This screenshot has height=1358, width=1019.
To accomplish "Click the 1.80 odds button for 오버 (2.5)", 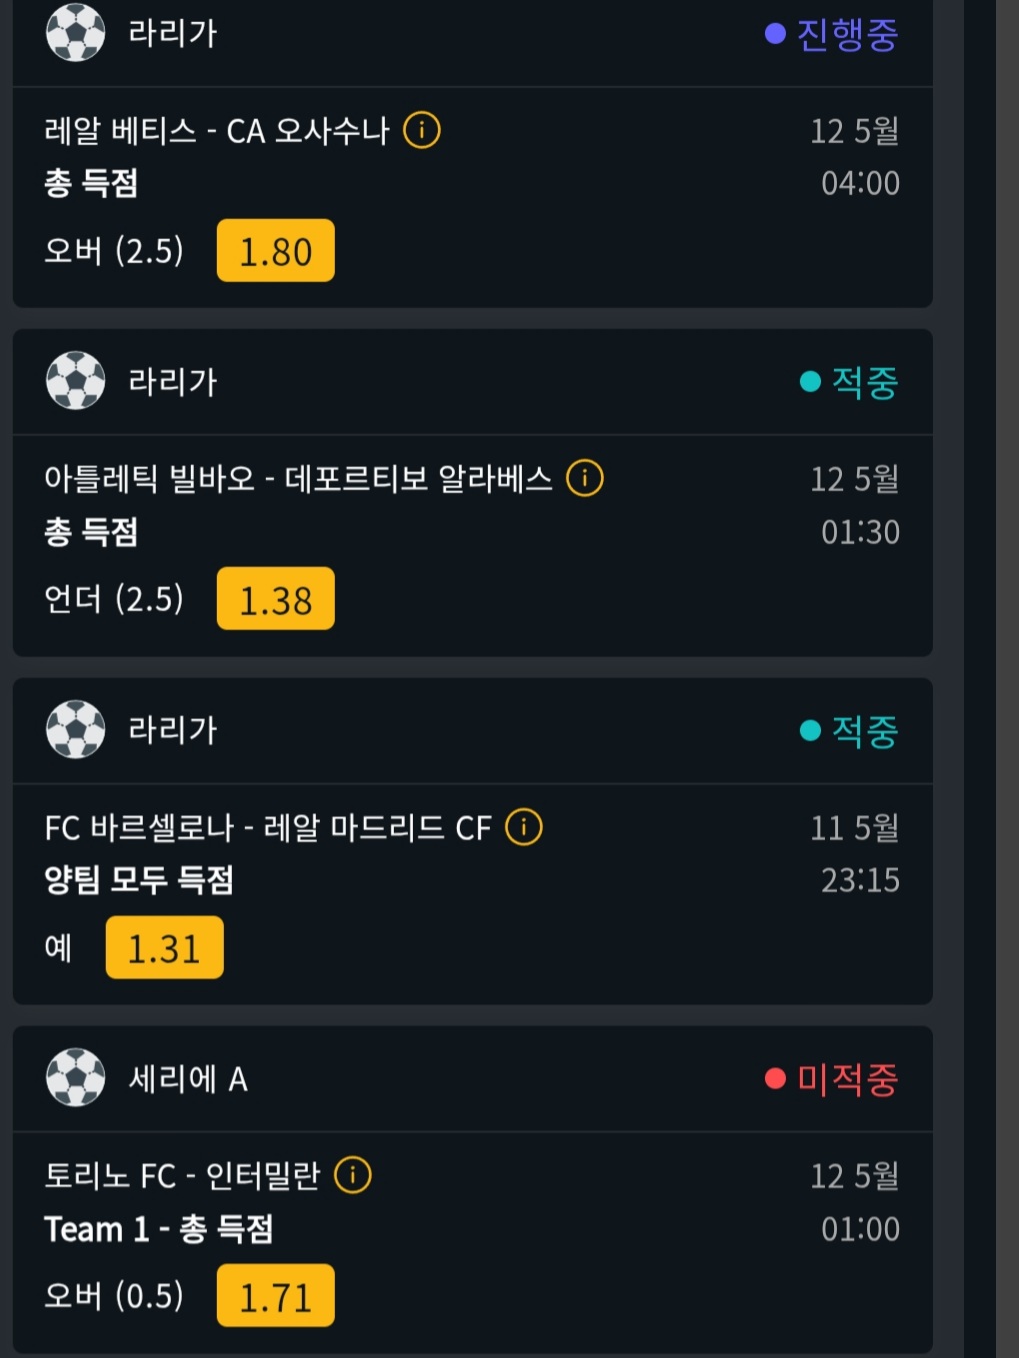I will (275, 251).
